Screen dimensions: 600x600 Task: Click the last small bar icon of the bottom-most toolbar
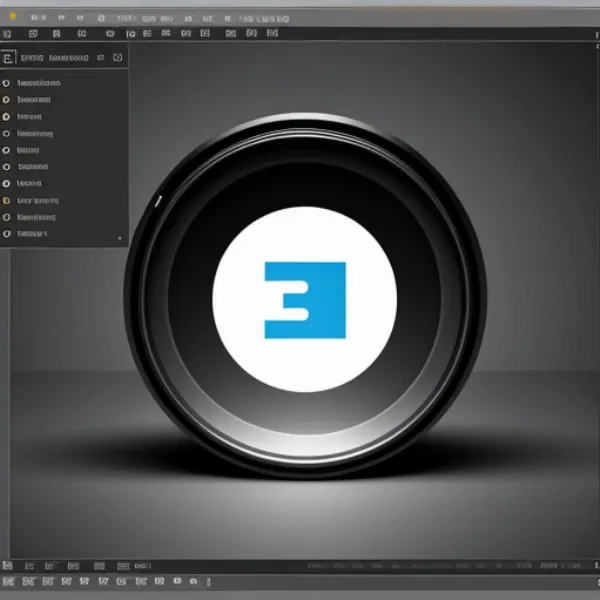click(x=208, y=582)
